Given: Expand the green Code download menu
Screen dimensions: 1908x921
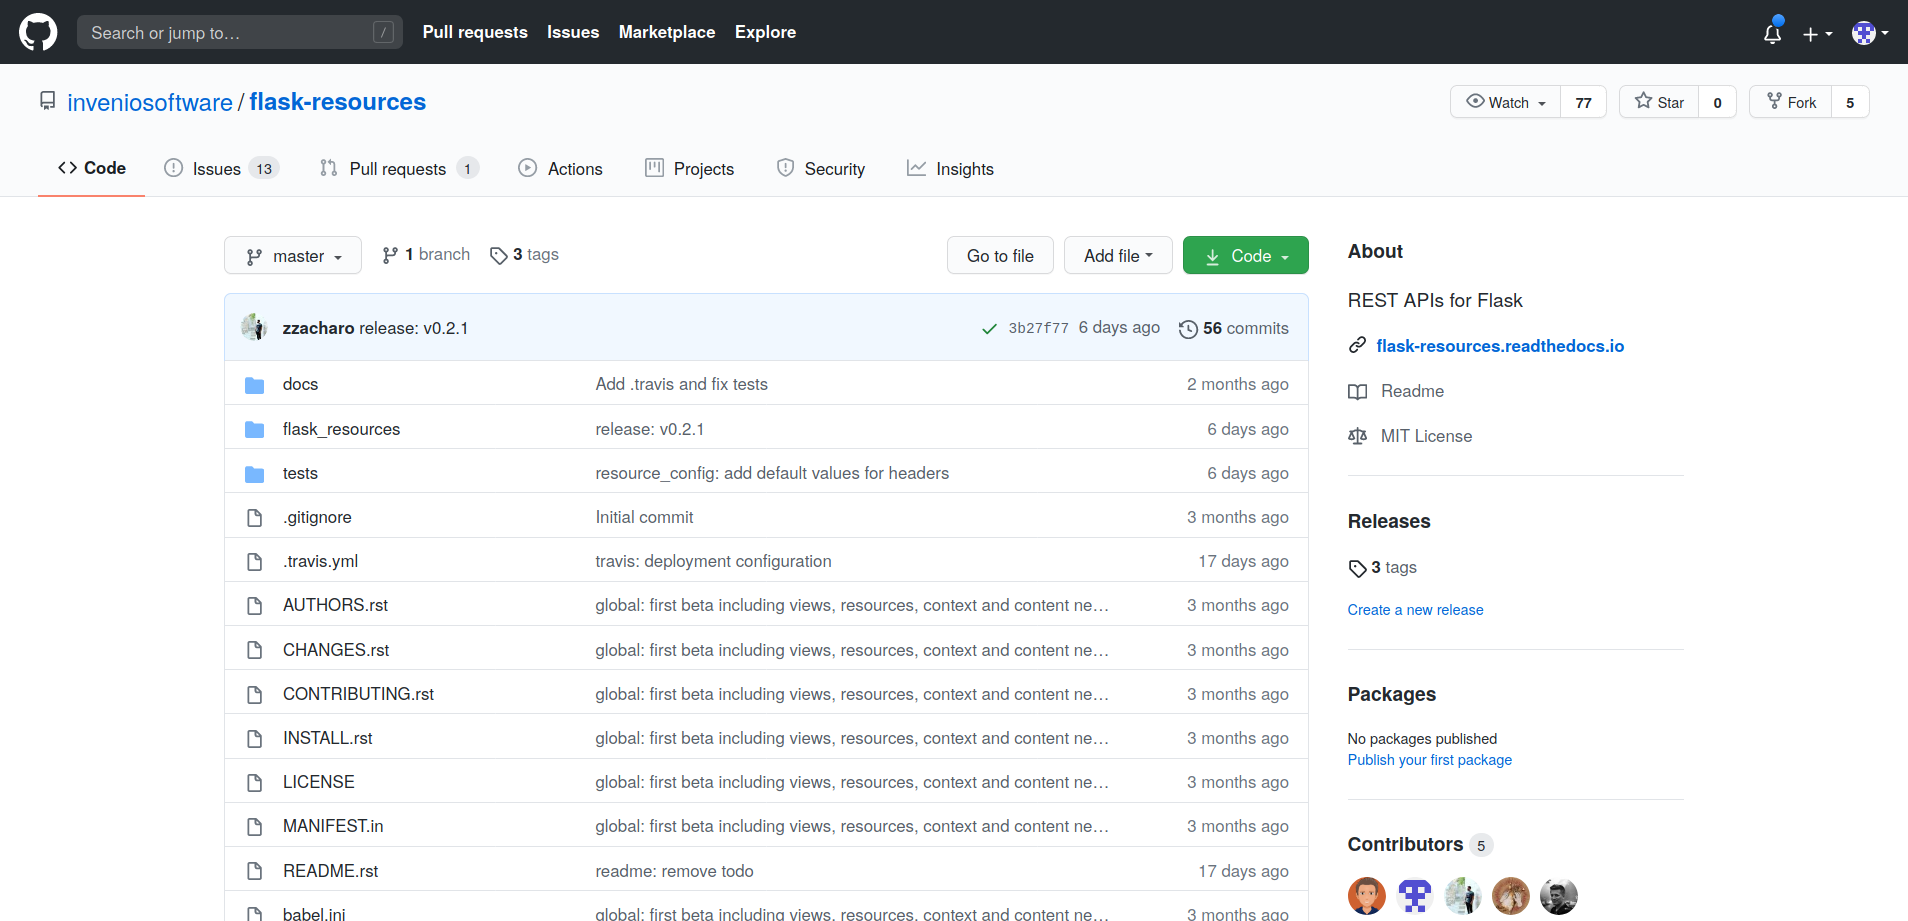Looking at the screenshot, I should [1245, 256].
